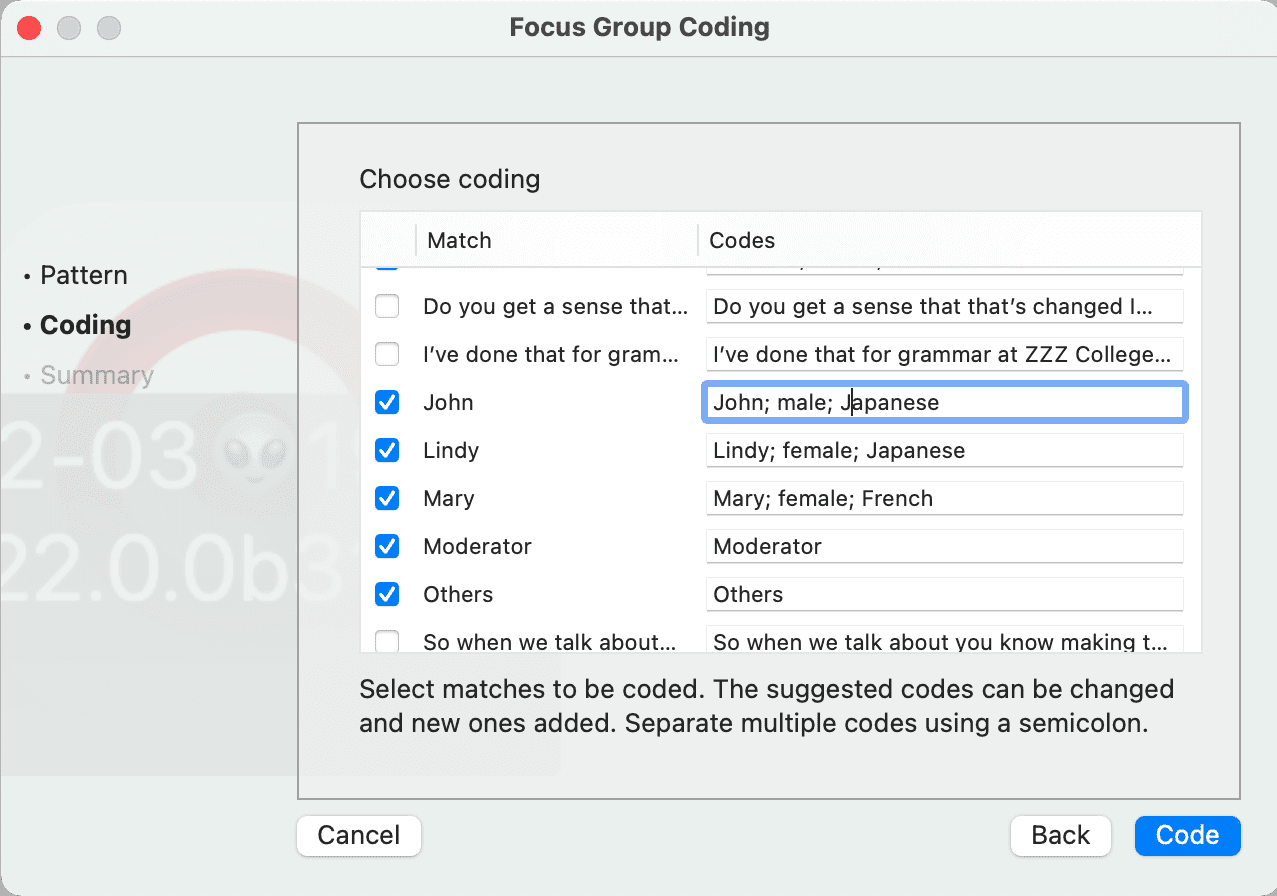The width and height of the screenshot is (1277, 896).
Task: Edit the "Mary; female; French" codes field
Action: (945, 498)
